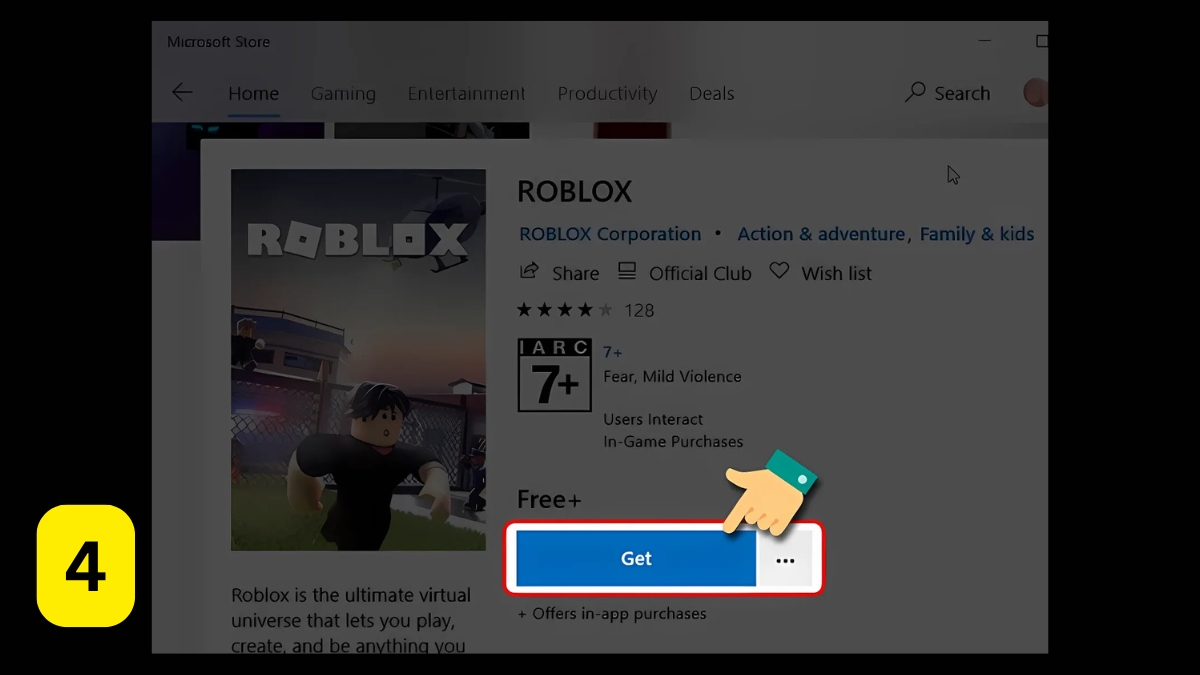This screenshot has height=675, width=1200.
Task: Open Action & adventure category link
Action: click(822, 234)
